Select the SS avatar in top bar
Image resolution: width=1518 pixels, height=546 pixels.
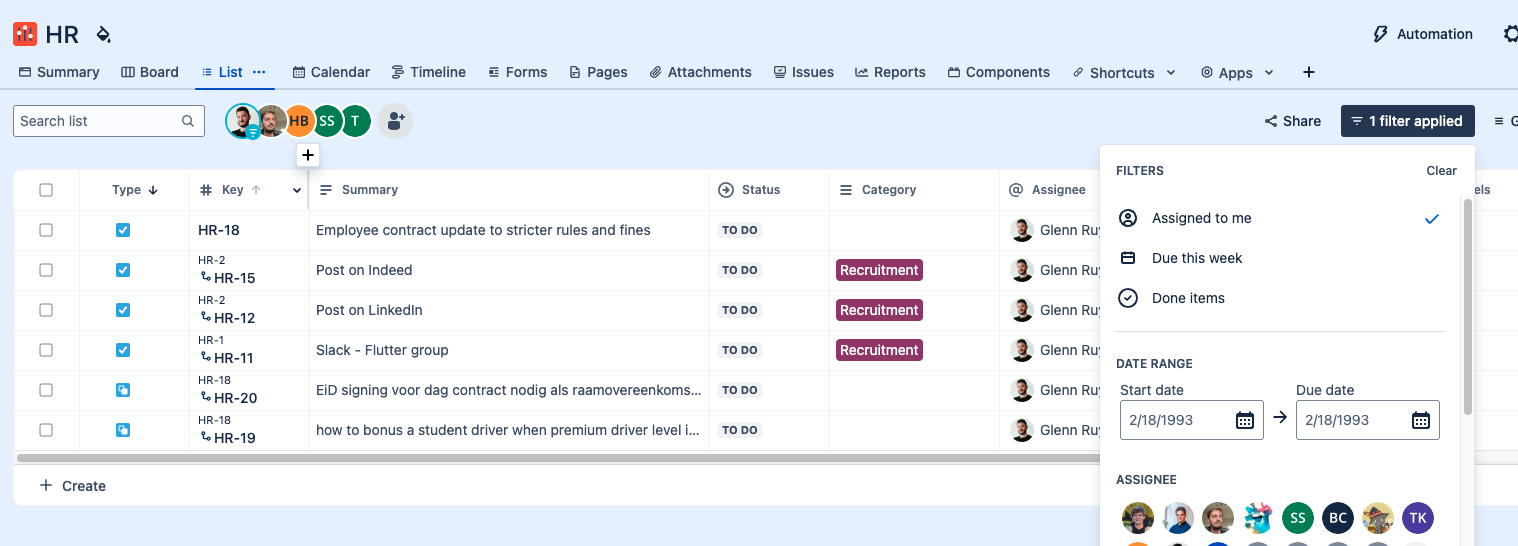[x=327, y=121]
